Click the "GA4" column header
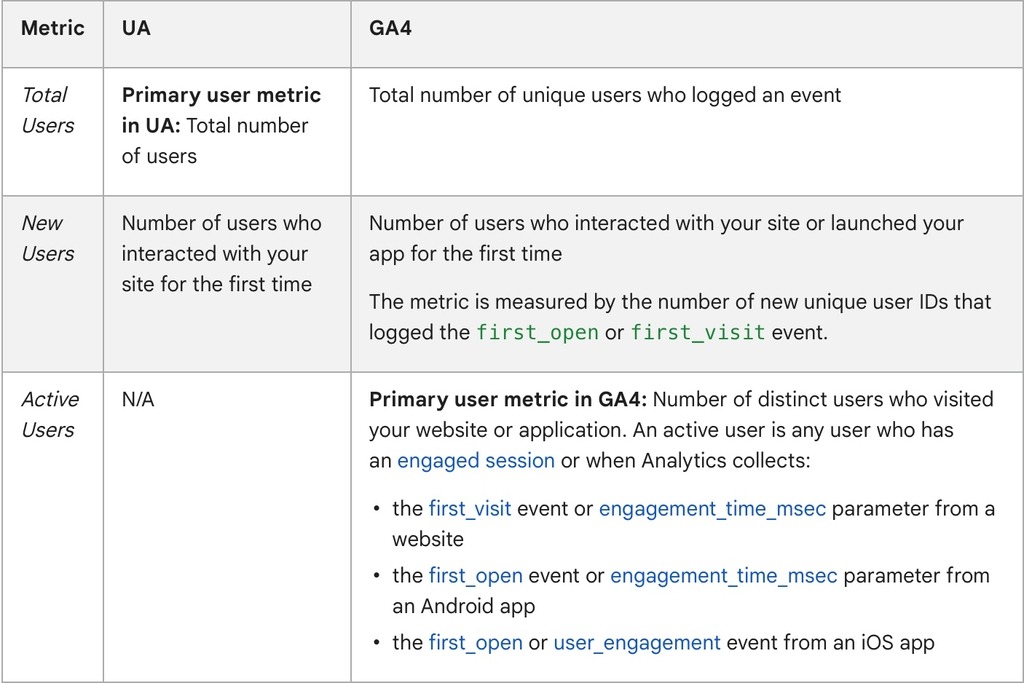The width and height of the screenshot is (1024, 683). coord(390,28)
